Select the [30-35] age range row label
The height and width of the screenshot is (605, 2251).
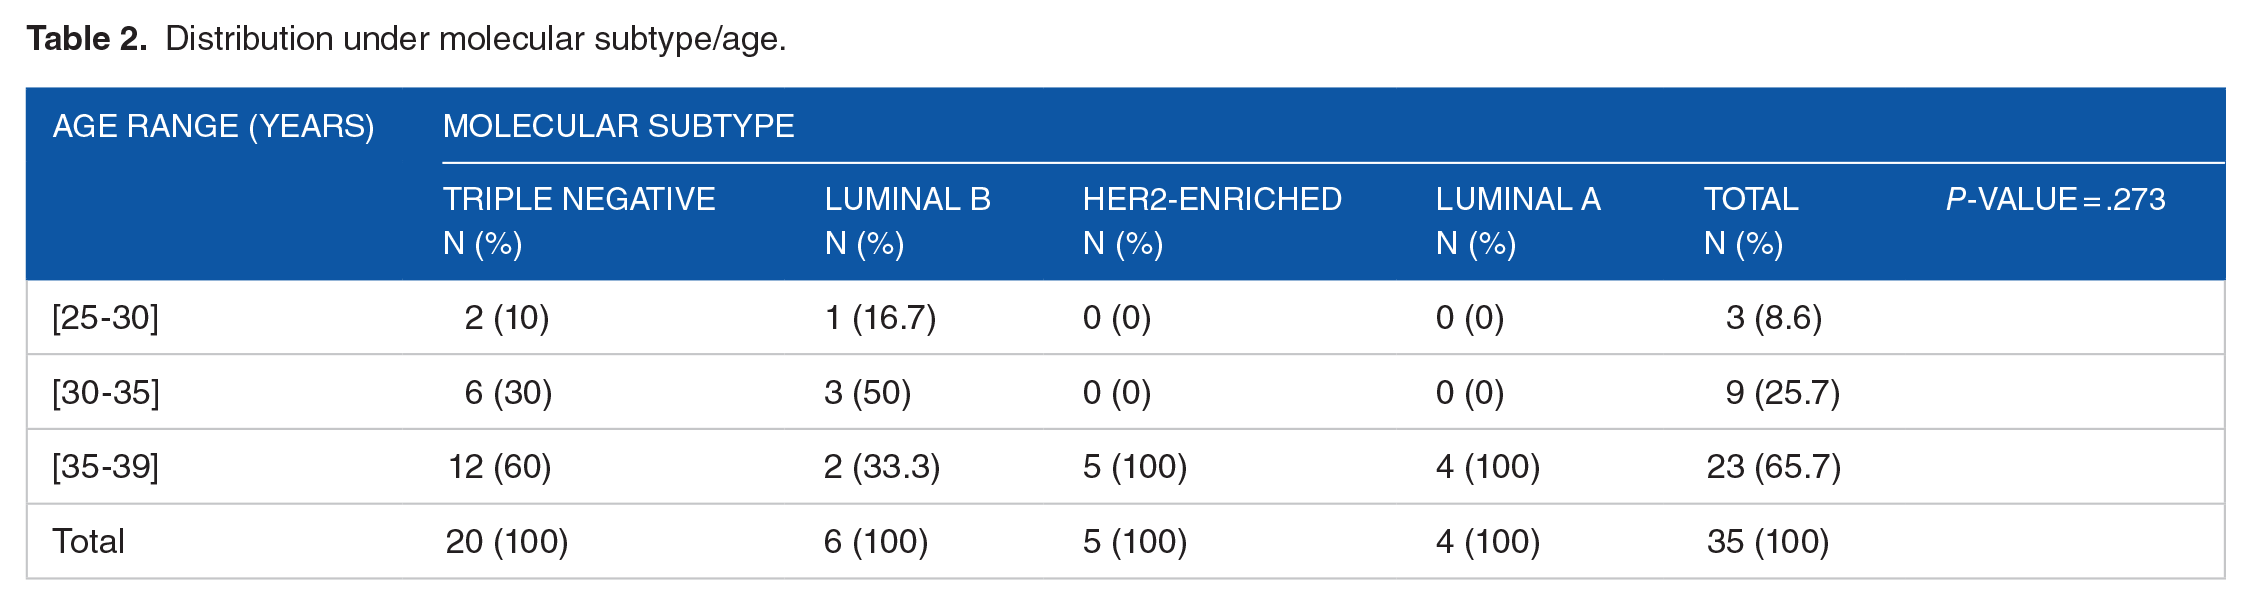click(x=105, y=392)
